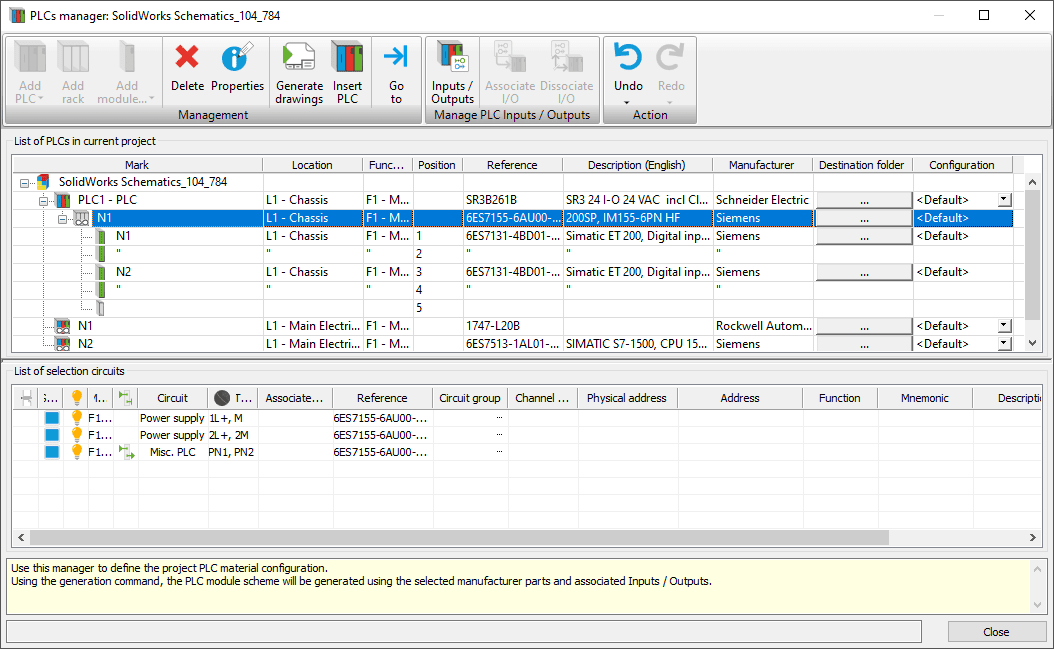Click module icon at position 1
Screen dimensions: 1054x649
102,236
